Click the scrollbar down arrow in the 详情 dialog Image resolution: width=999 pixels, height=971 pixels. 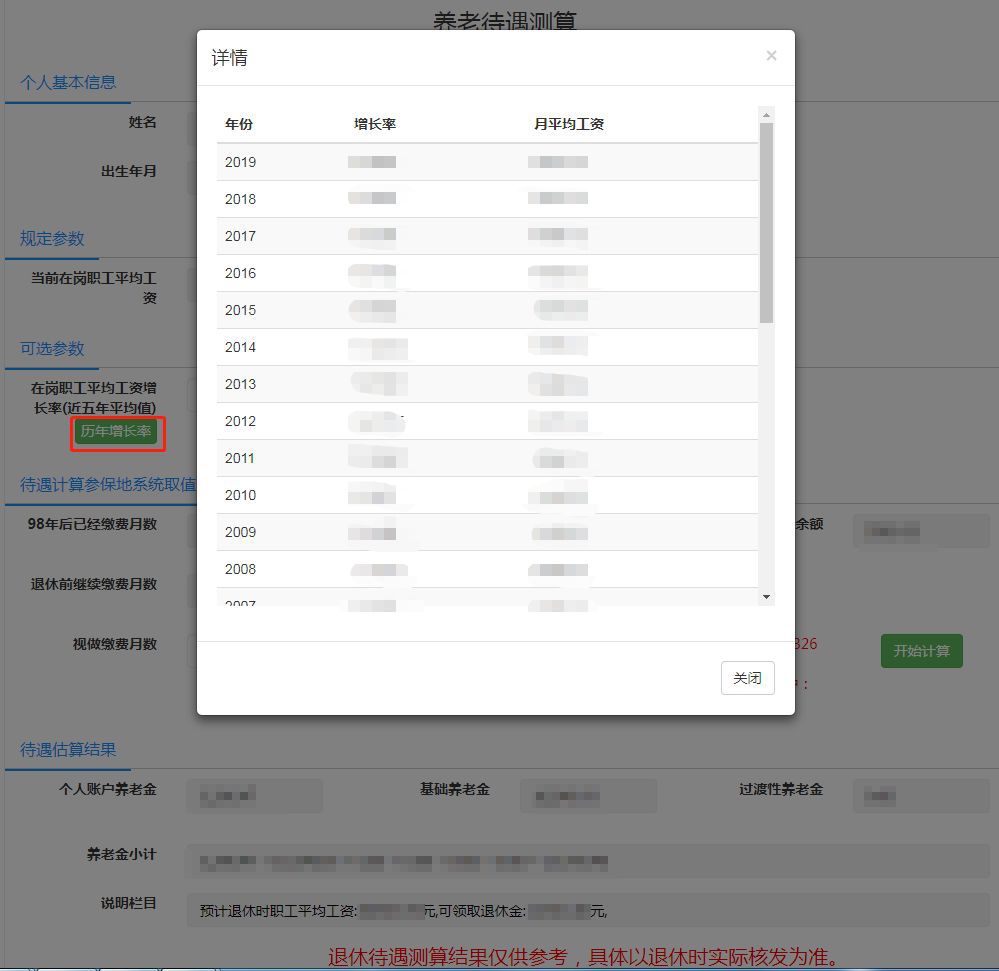tap(766, 597)
